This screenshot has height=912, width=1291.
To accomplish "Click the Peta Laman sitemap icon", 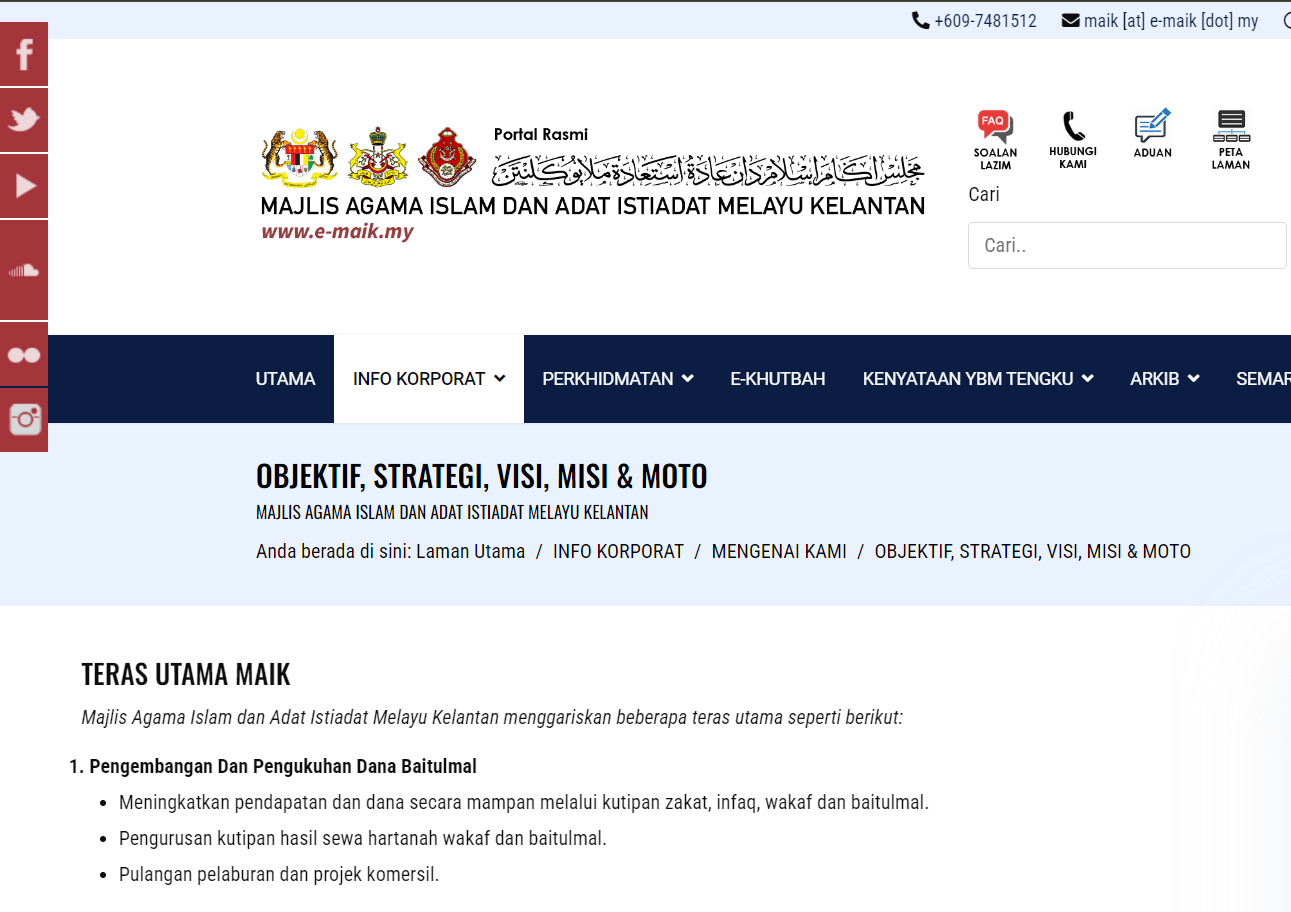I will point(1231,140).
